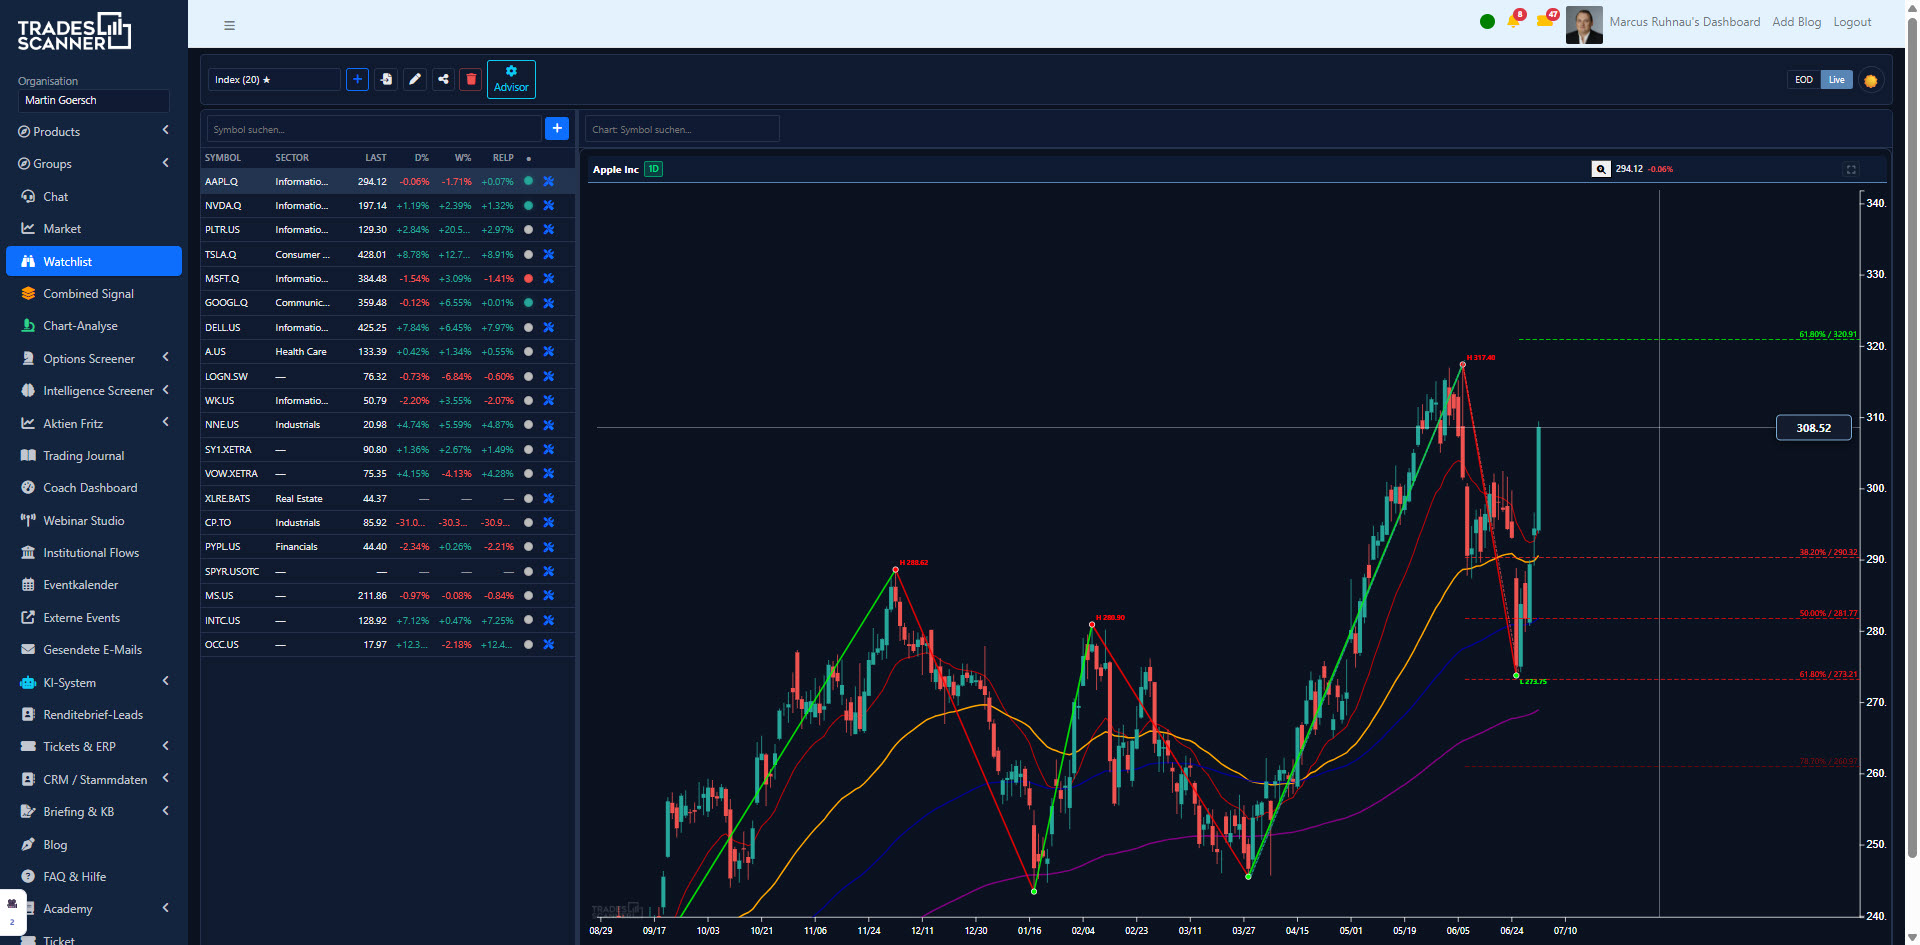Expand the Products sidebar group
The height and width of the screenshot is (945, 1920).
(x=94, y=132)
